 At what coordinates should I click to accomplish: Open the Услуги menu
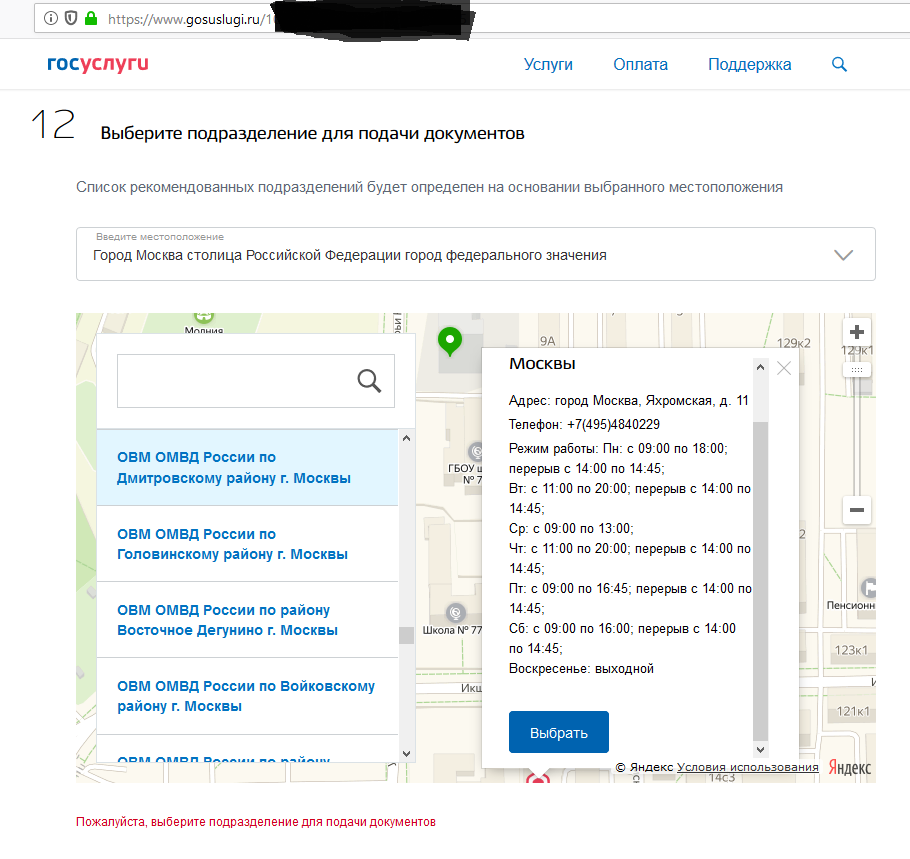point(548,64)
